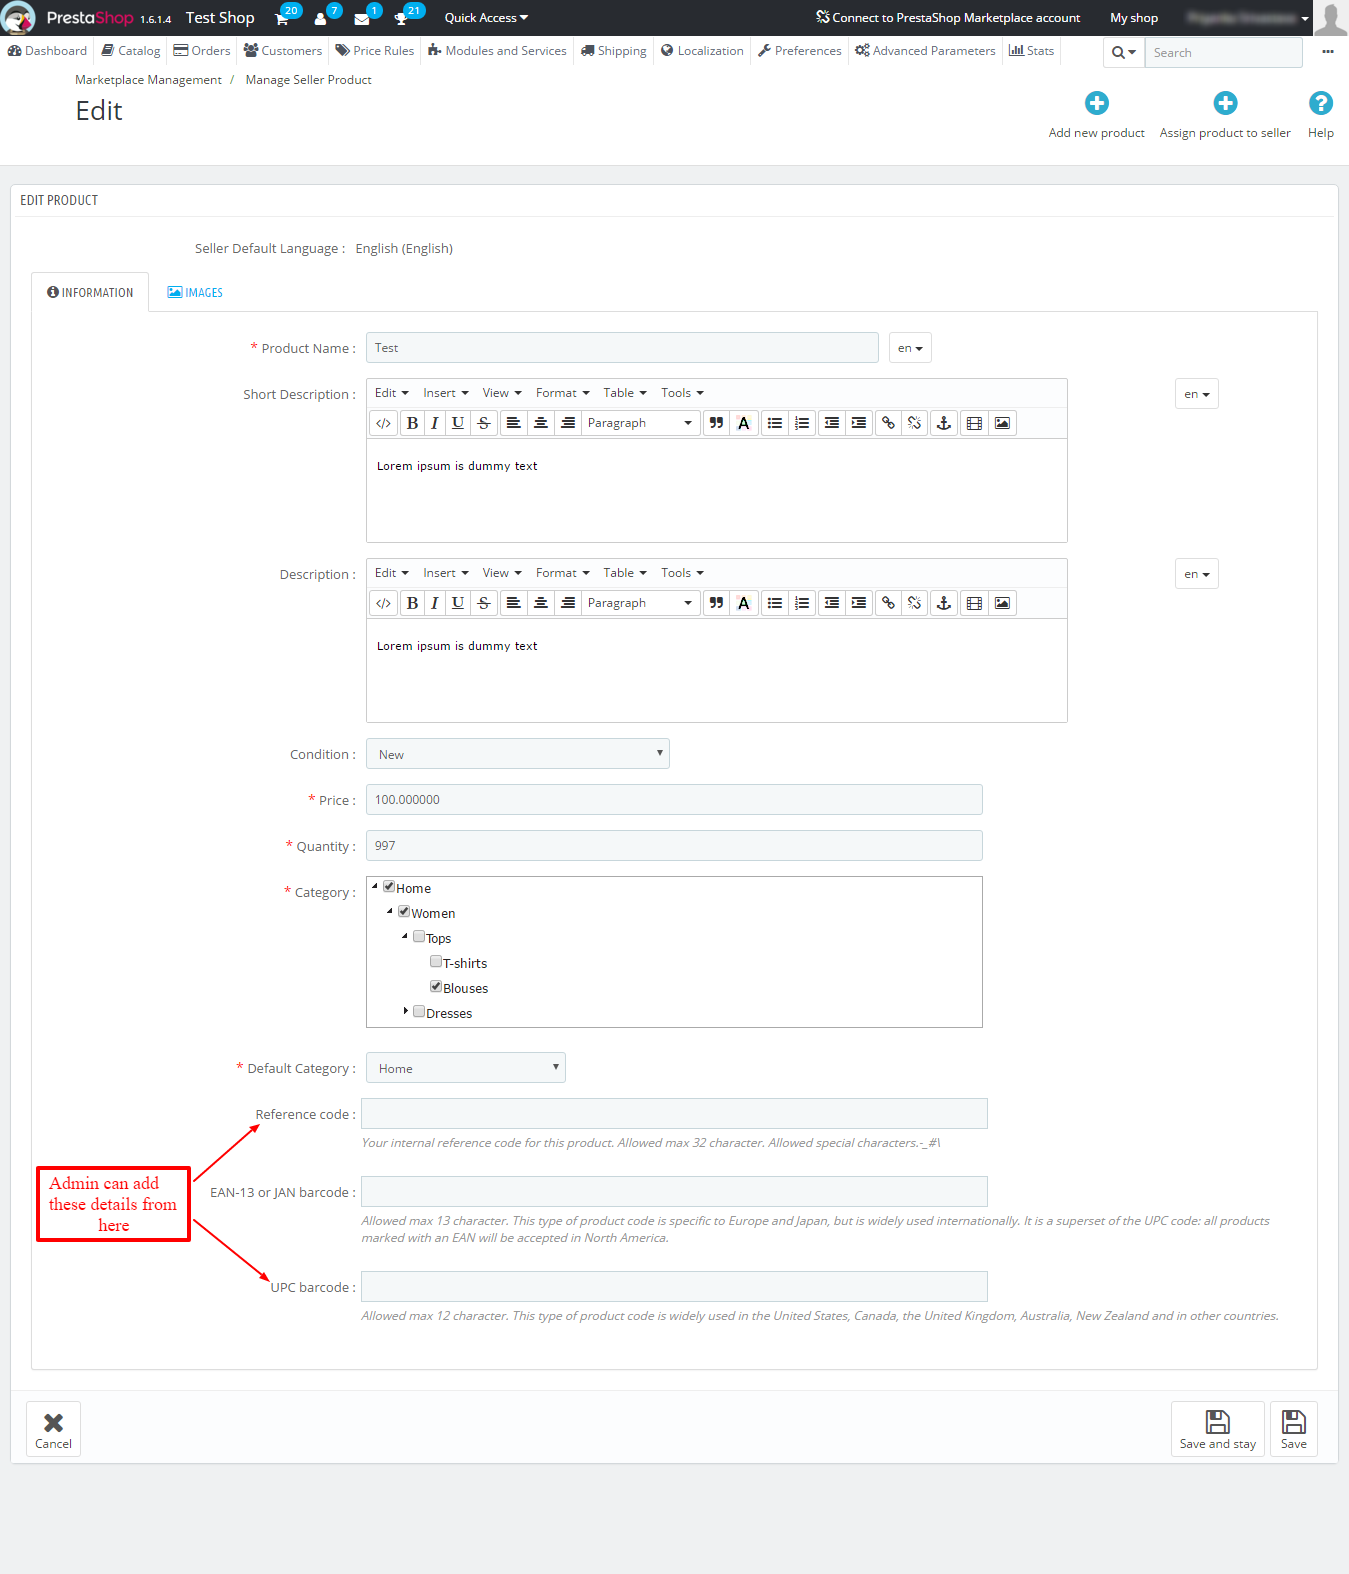Open the Modules and Services menu

(x=497, y=51)
